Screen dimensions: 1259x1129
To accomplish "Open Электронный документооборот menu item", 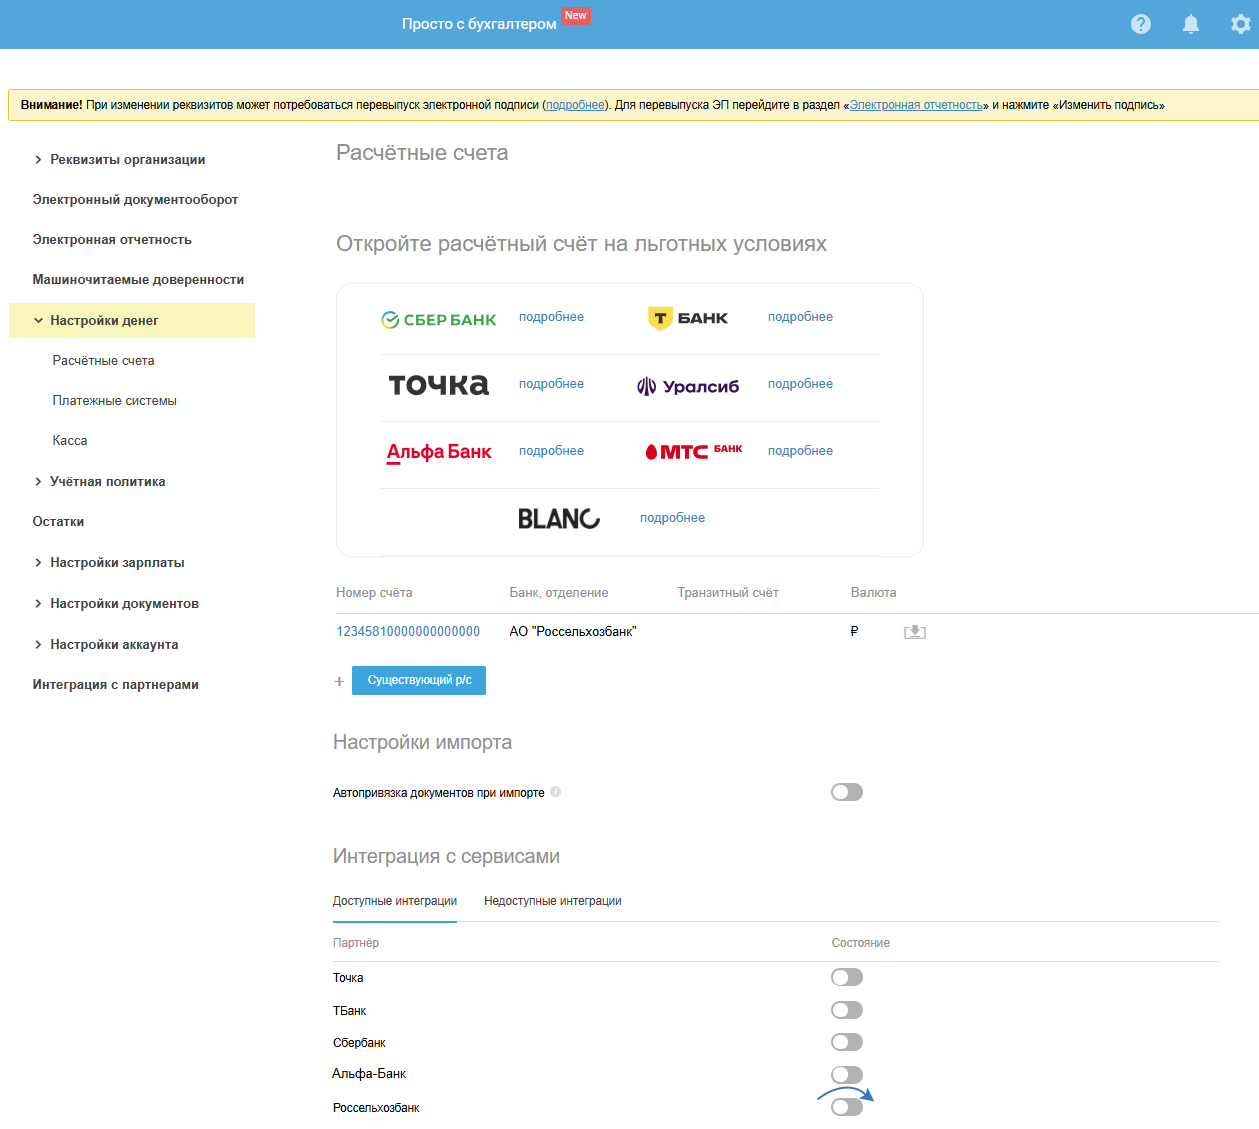I will [x=135, y=200].
